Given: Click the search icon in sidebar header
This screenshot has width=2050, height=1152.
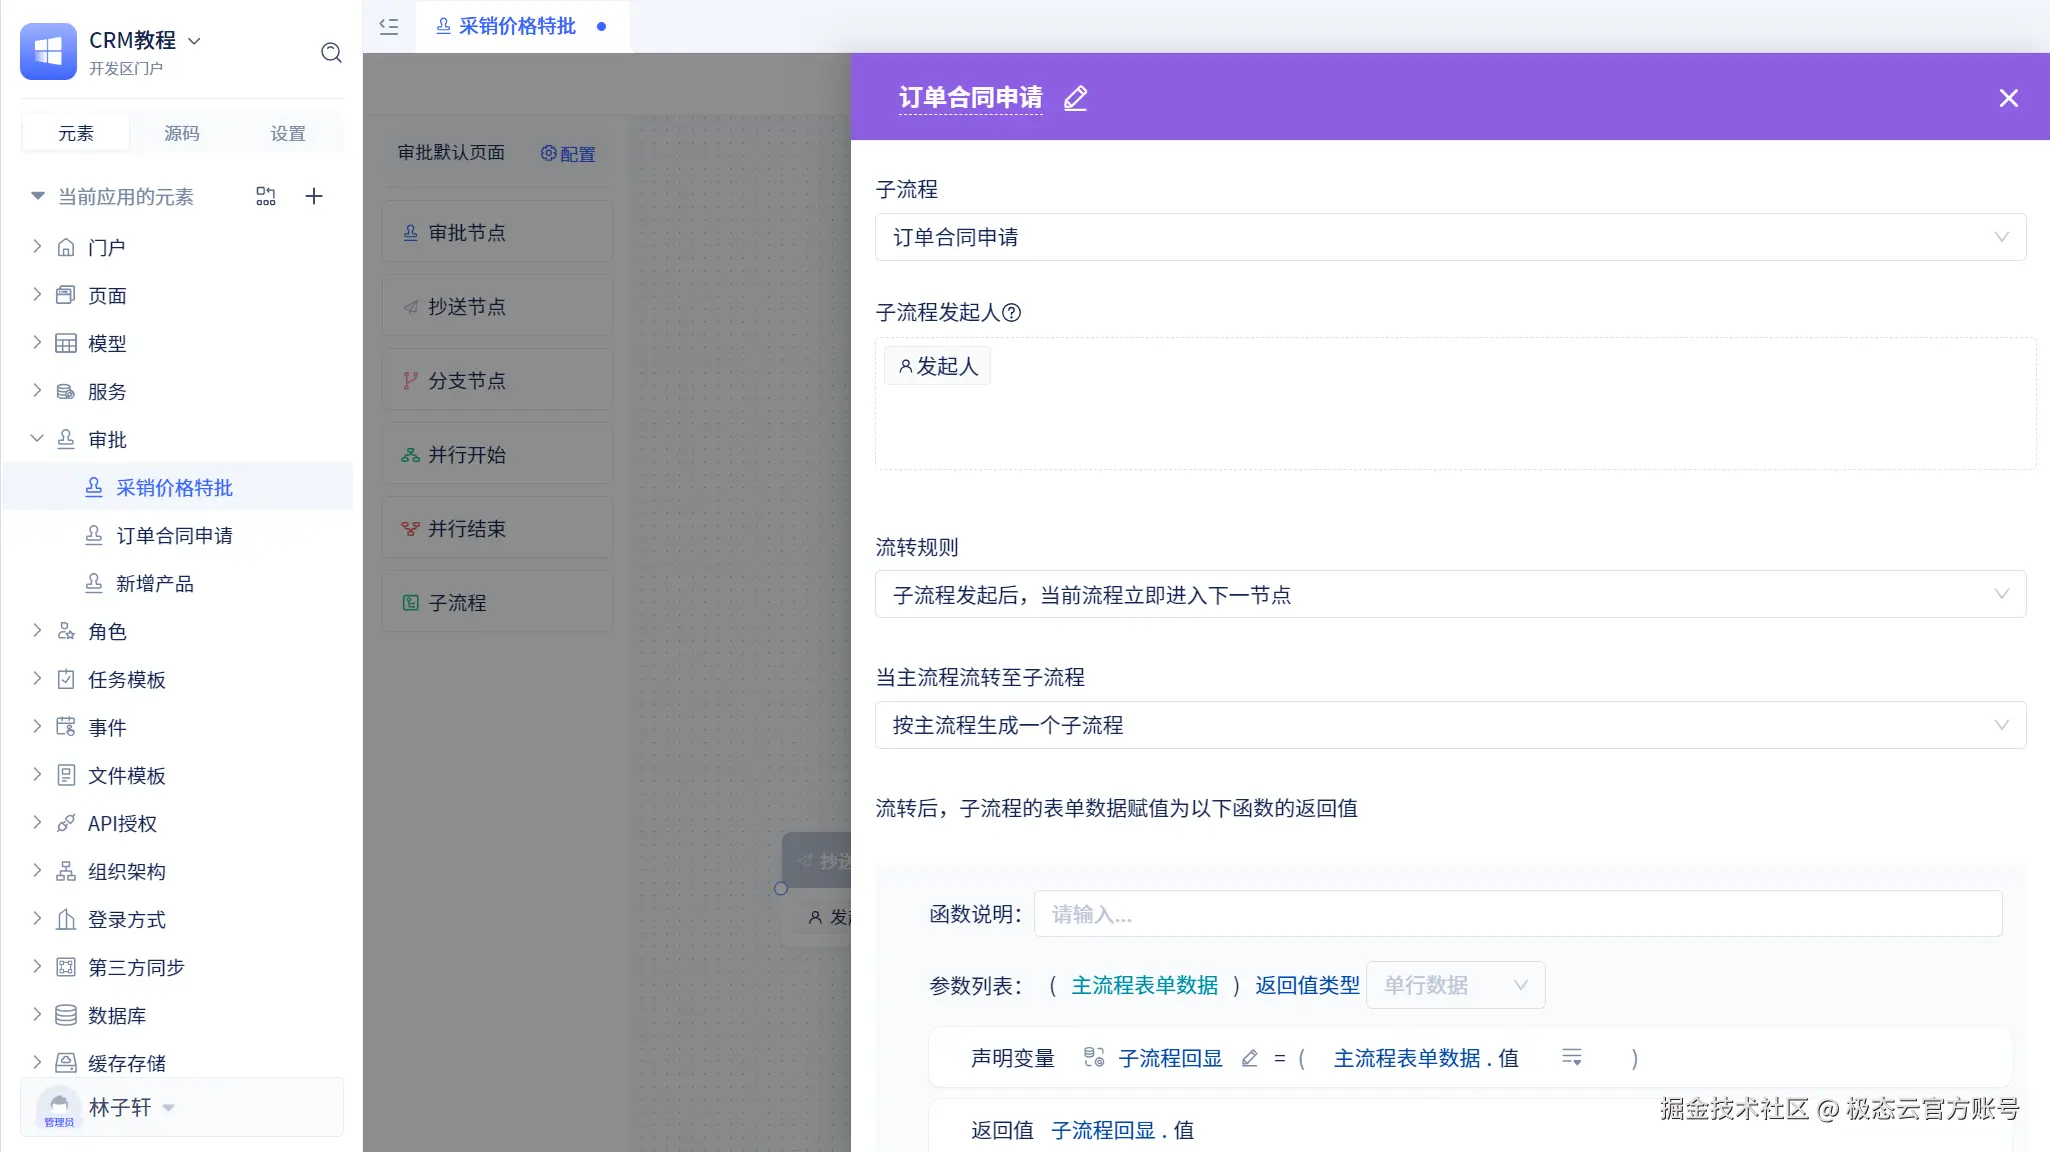Looking at the screenshot, I should click(x=331, y=53).
